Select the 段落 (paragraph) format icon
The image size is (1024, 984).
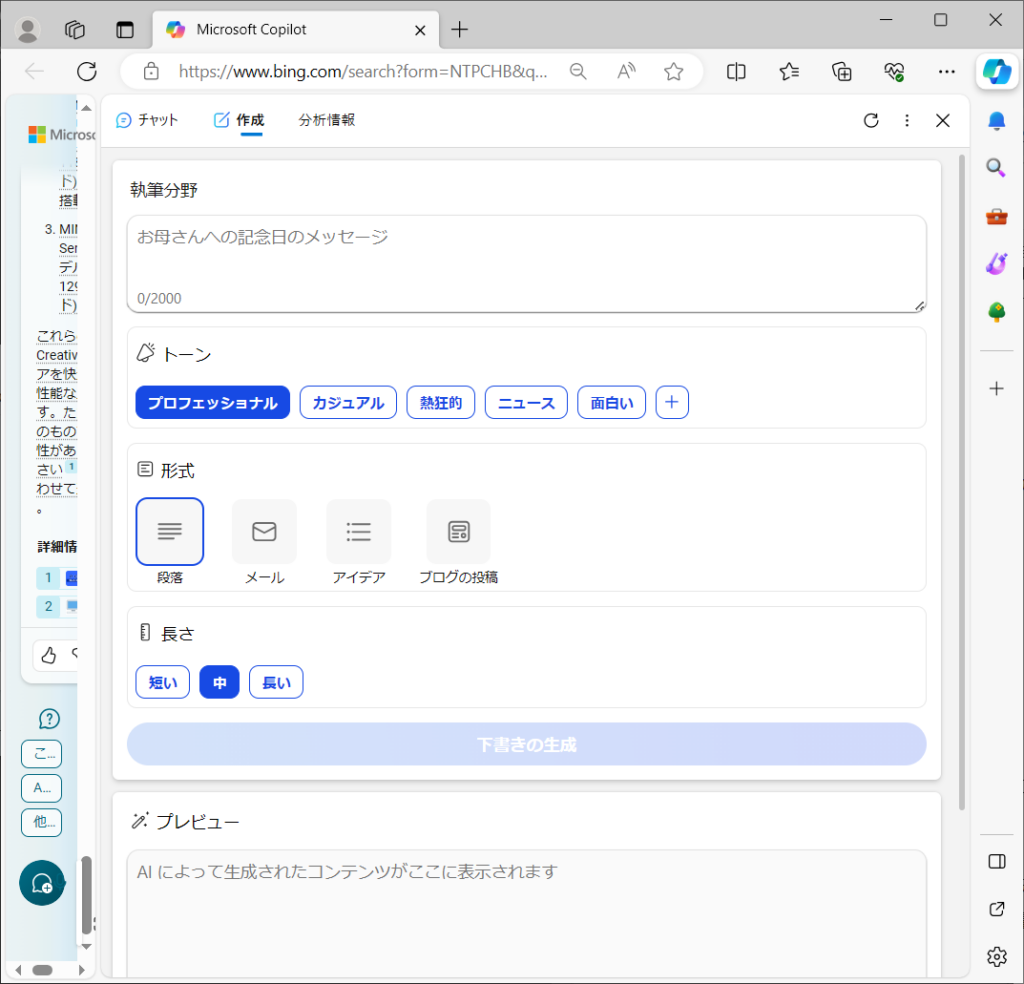[x=169, y=531]
